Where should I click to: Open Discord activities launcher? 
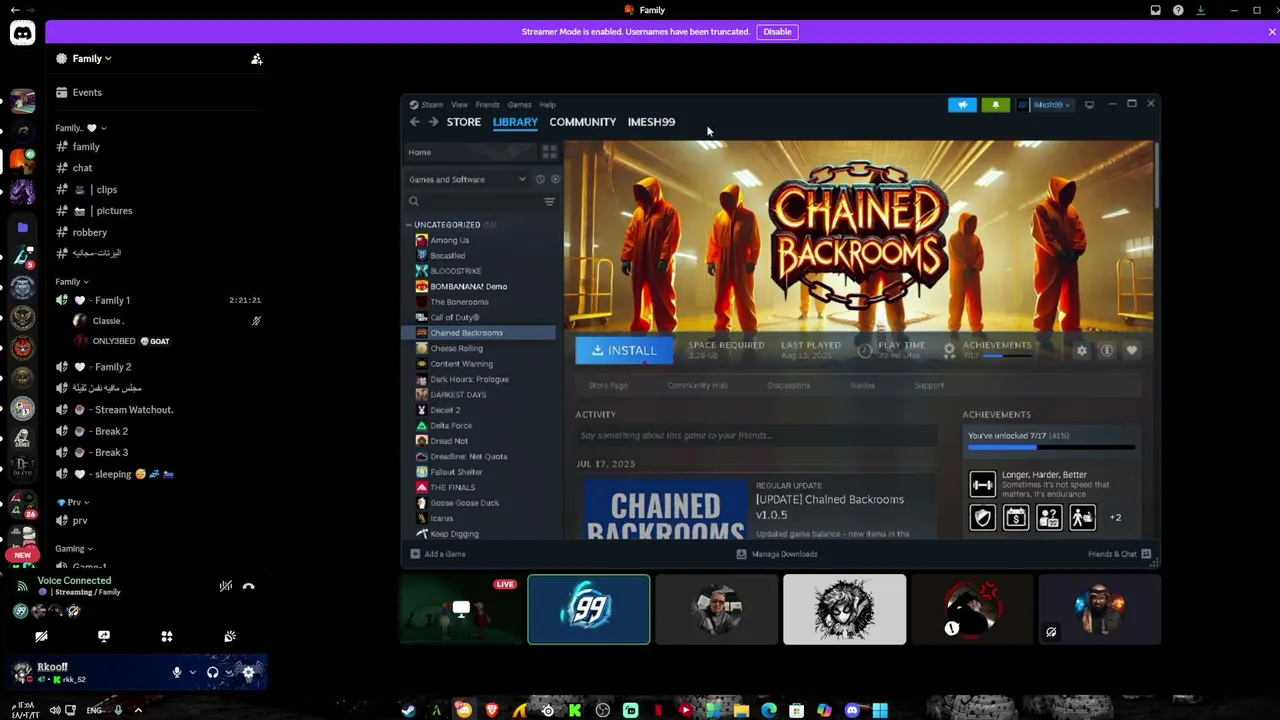click(167, 636)
